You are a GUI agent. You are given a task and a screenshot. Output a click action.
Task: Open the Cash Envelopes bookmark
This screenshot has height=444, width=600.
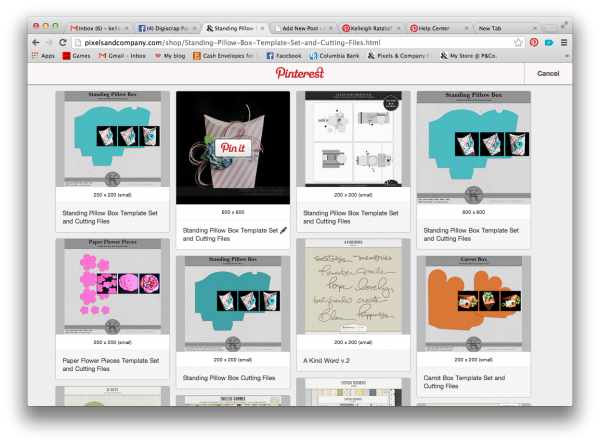(x=225, y=56)
